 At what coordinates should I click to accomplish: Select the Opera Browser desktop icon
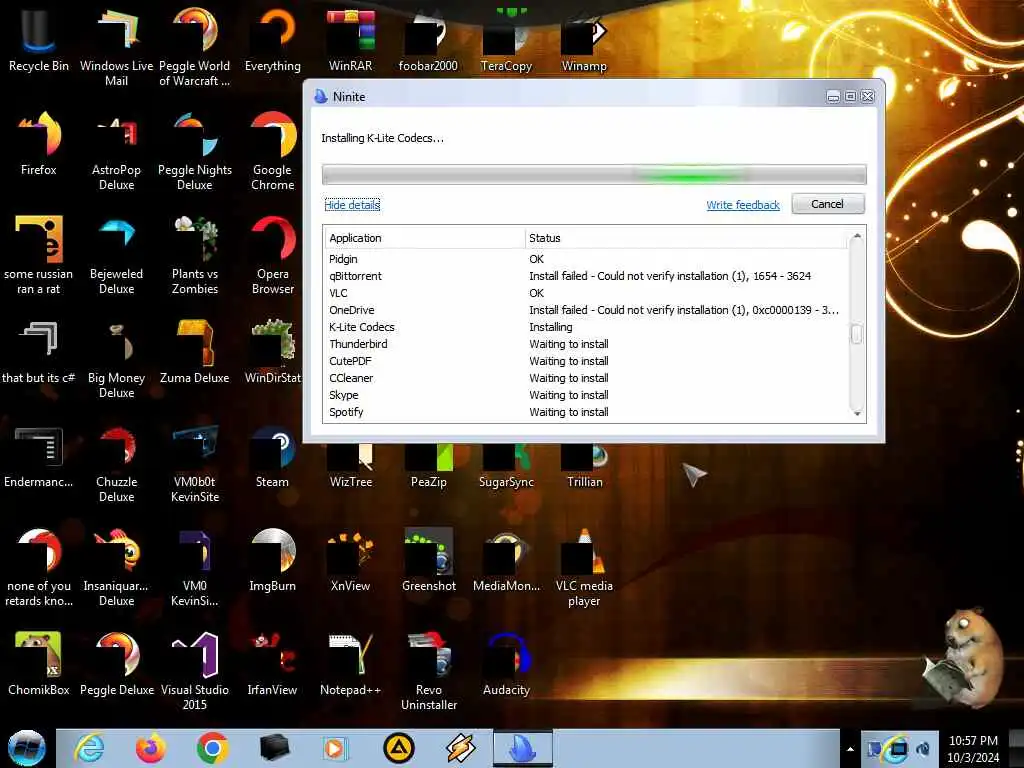tap(272, 255)
